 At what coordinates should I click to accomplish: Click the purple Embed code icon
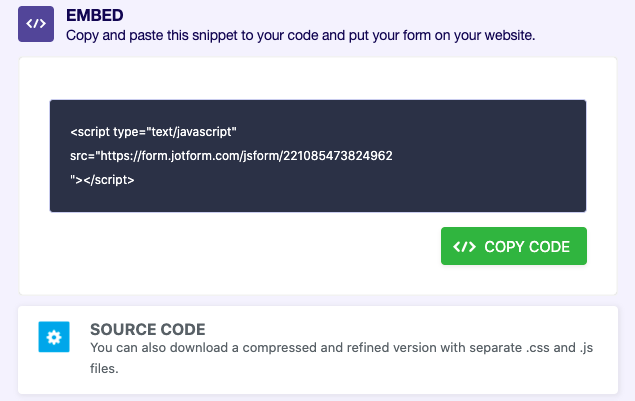[x=36, y=23]
